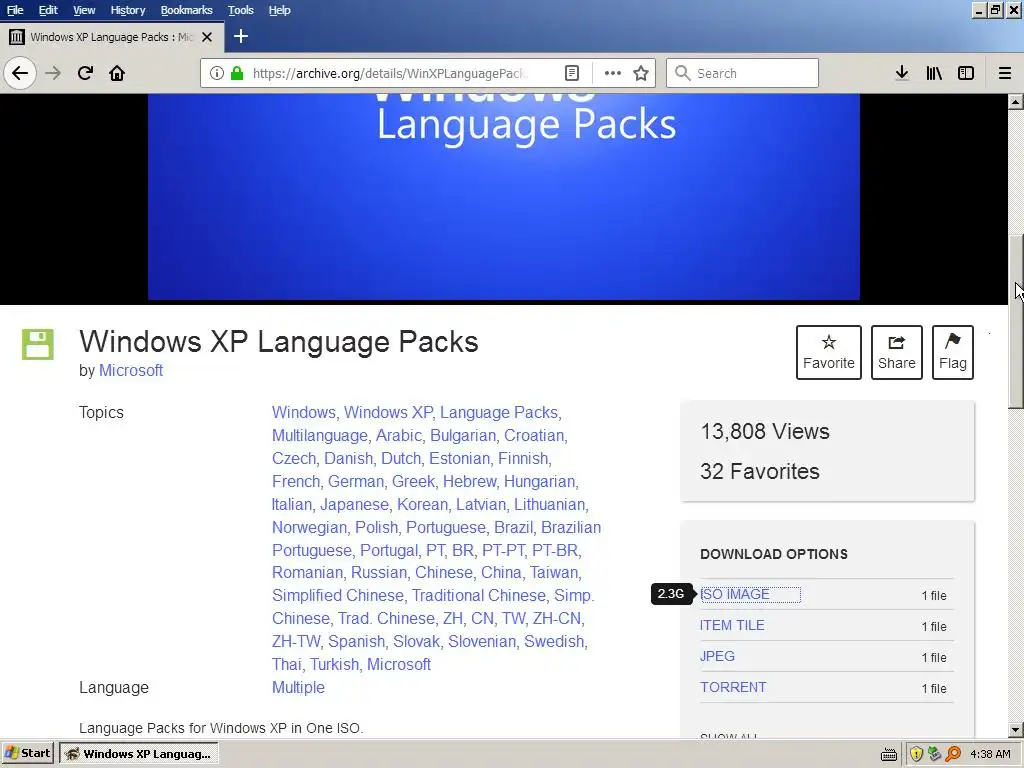Show site information via the info icon

[216, 73]
